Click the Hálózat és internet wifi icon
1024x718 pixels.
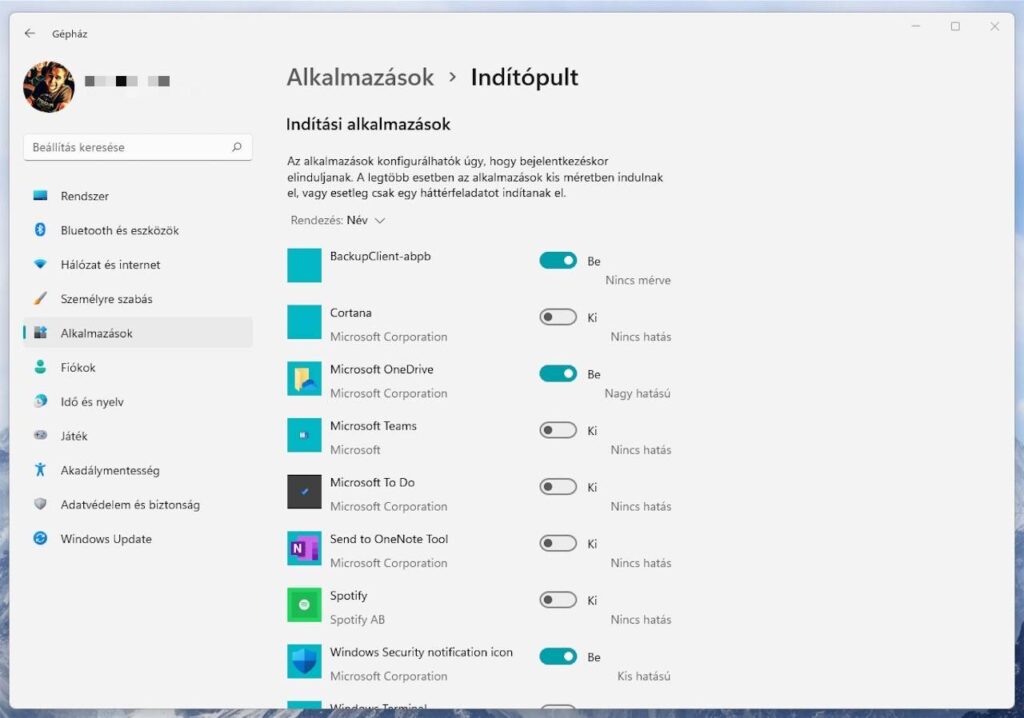[40, 265]
